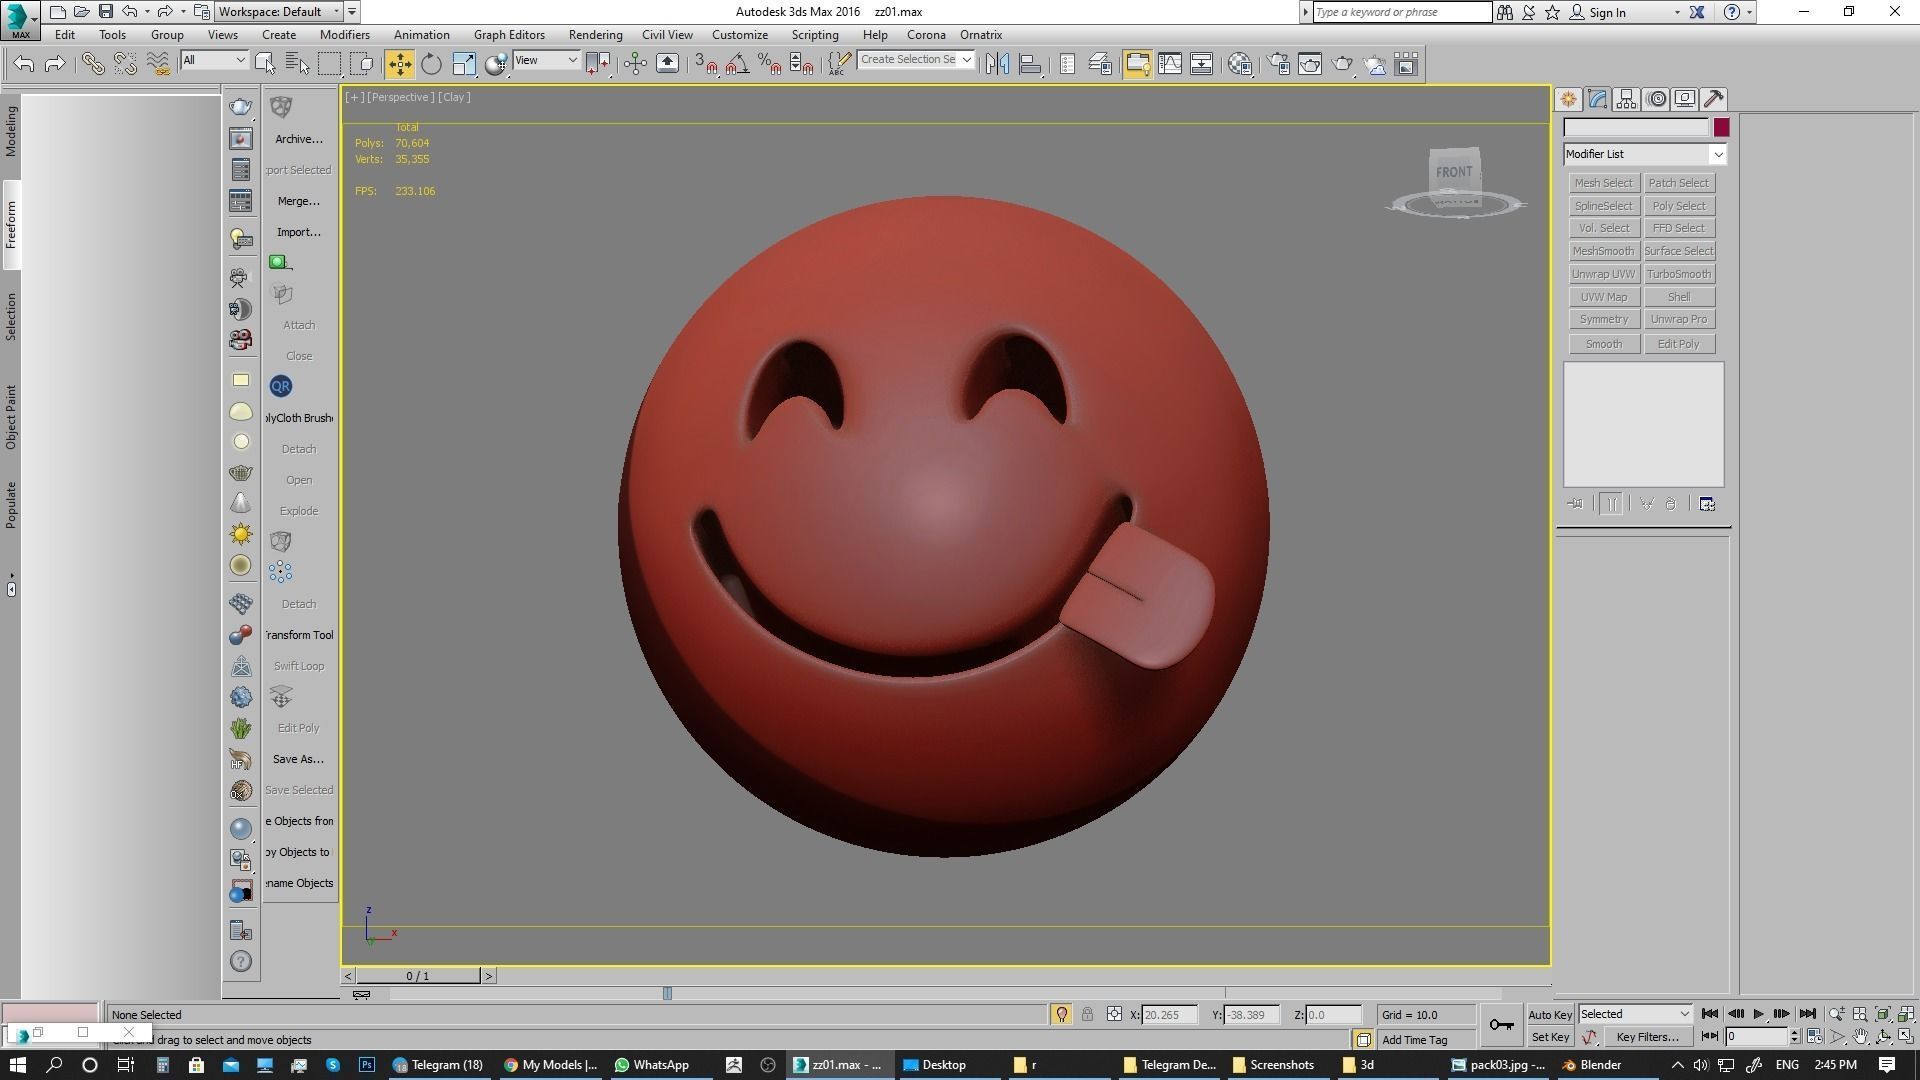Open the All selection filter dropdown
This screenshot has width=1920, height=1080.
point(214,60)
